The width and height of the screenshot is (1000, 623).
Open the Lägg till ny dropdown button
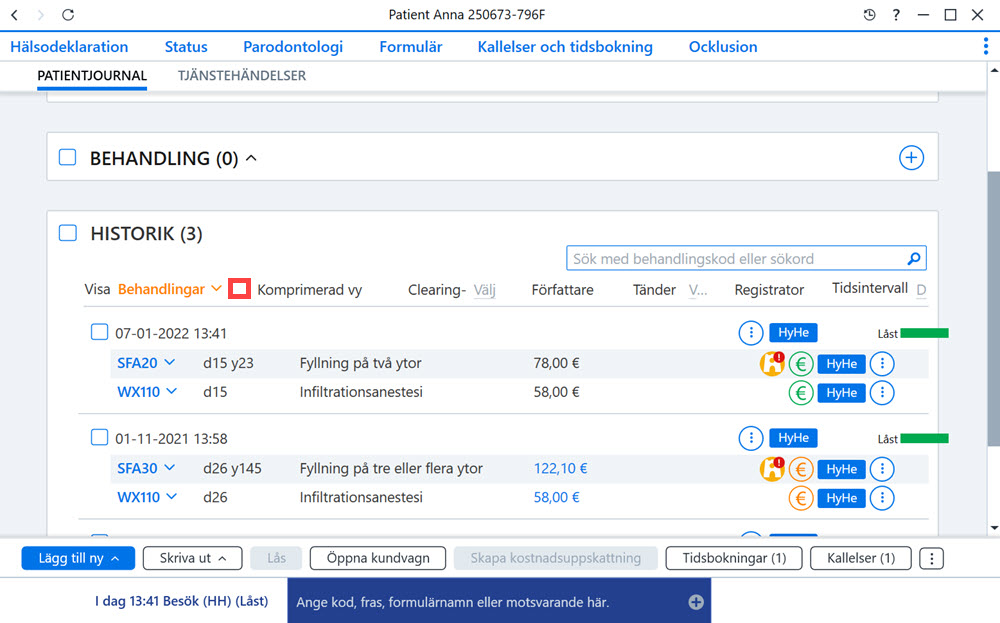click(78, 558)
